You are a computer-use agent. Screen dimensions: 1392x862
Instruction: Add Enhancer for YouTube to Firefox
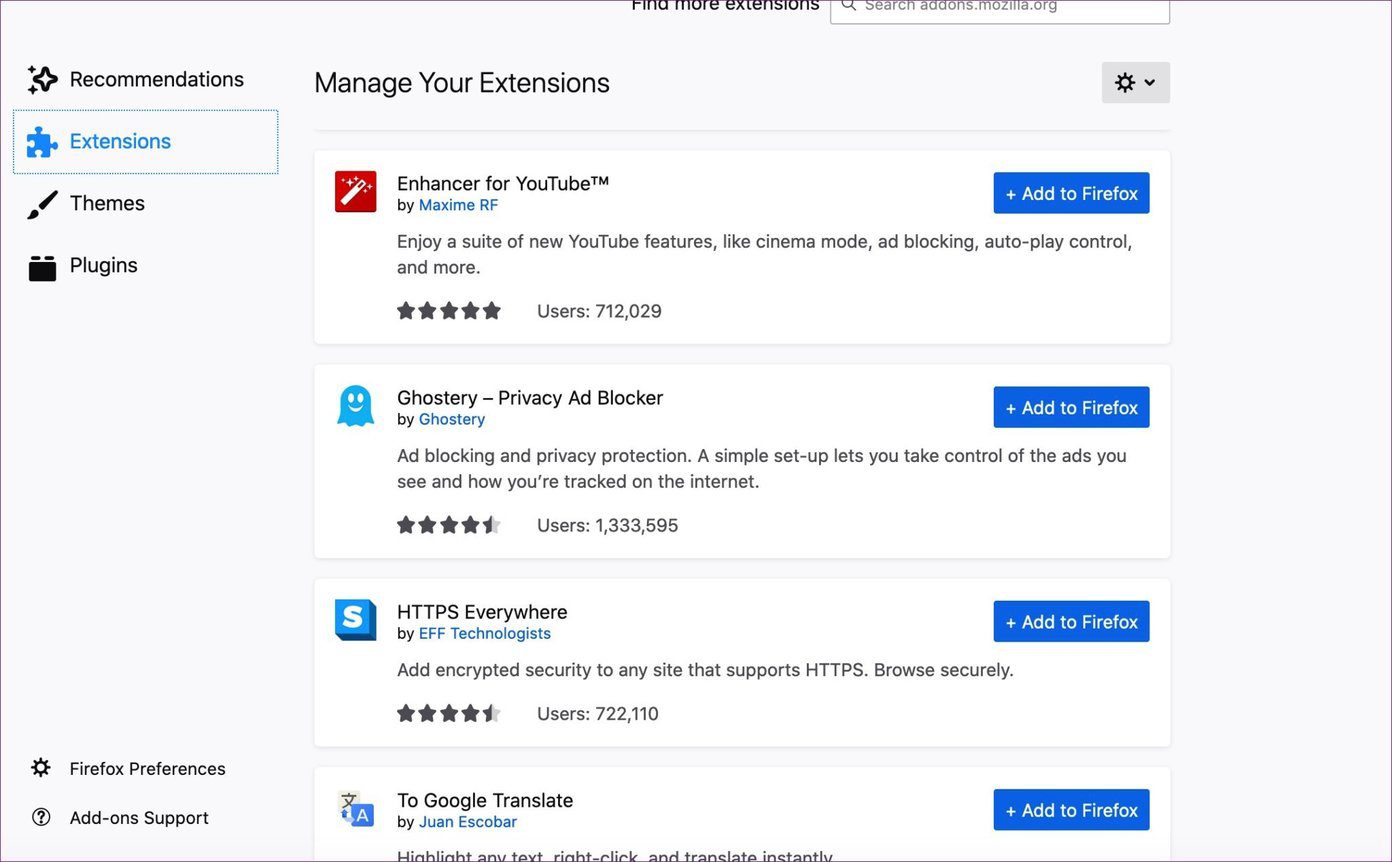tap(1071, 193)
